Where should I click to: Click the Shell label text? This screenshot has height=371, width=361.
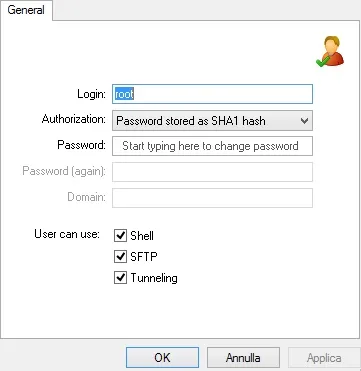coord(142,236)
